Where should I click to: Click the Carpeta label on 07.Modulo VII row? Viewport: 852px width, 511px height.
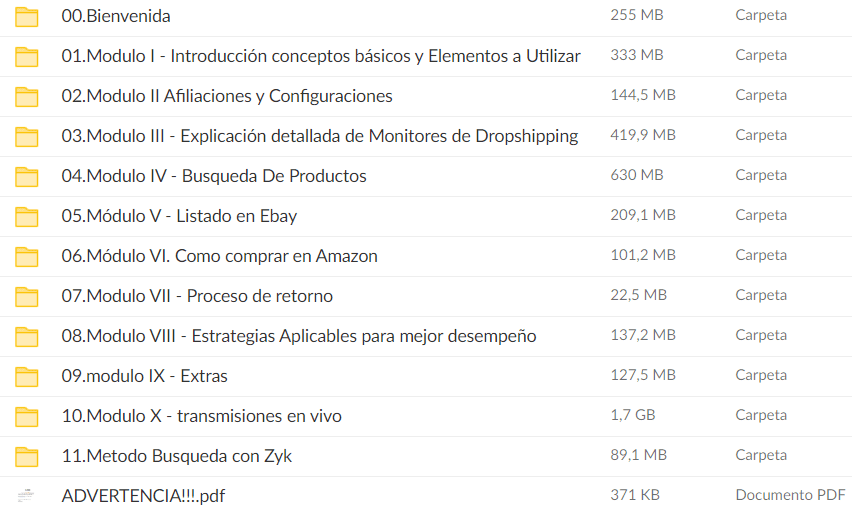coord(761,295)
